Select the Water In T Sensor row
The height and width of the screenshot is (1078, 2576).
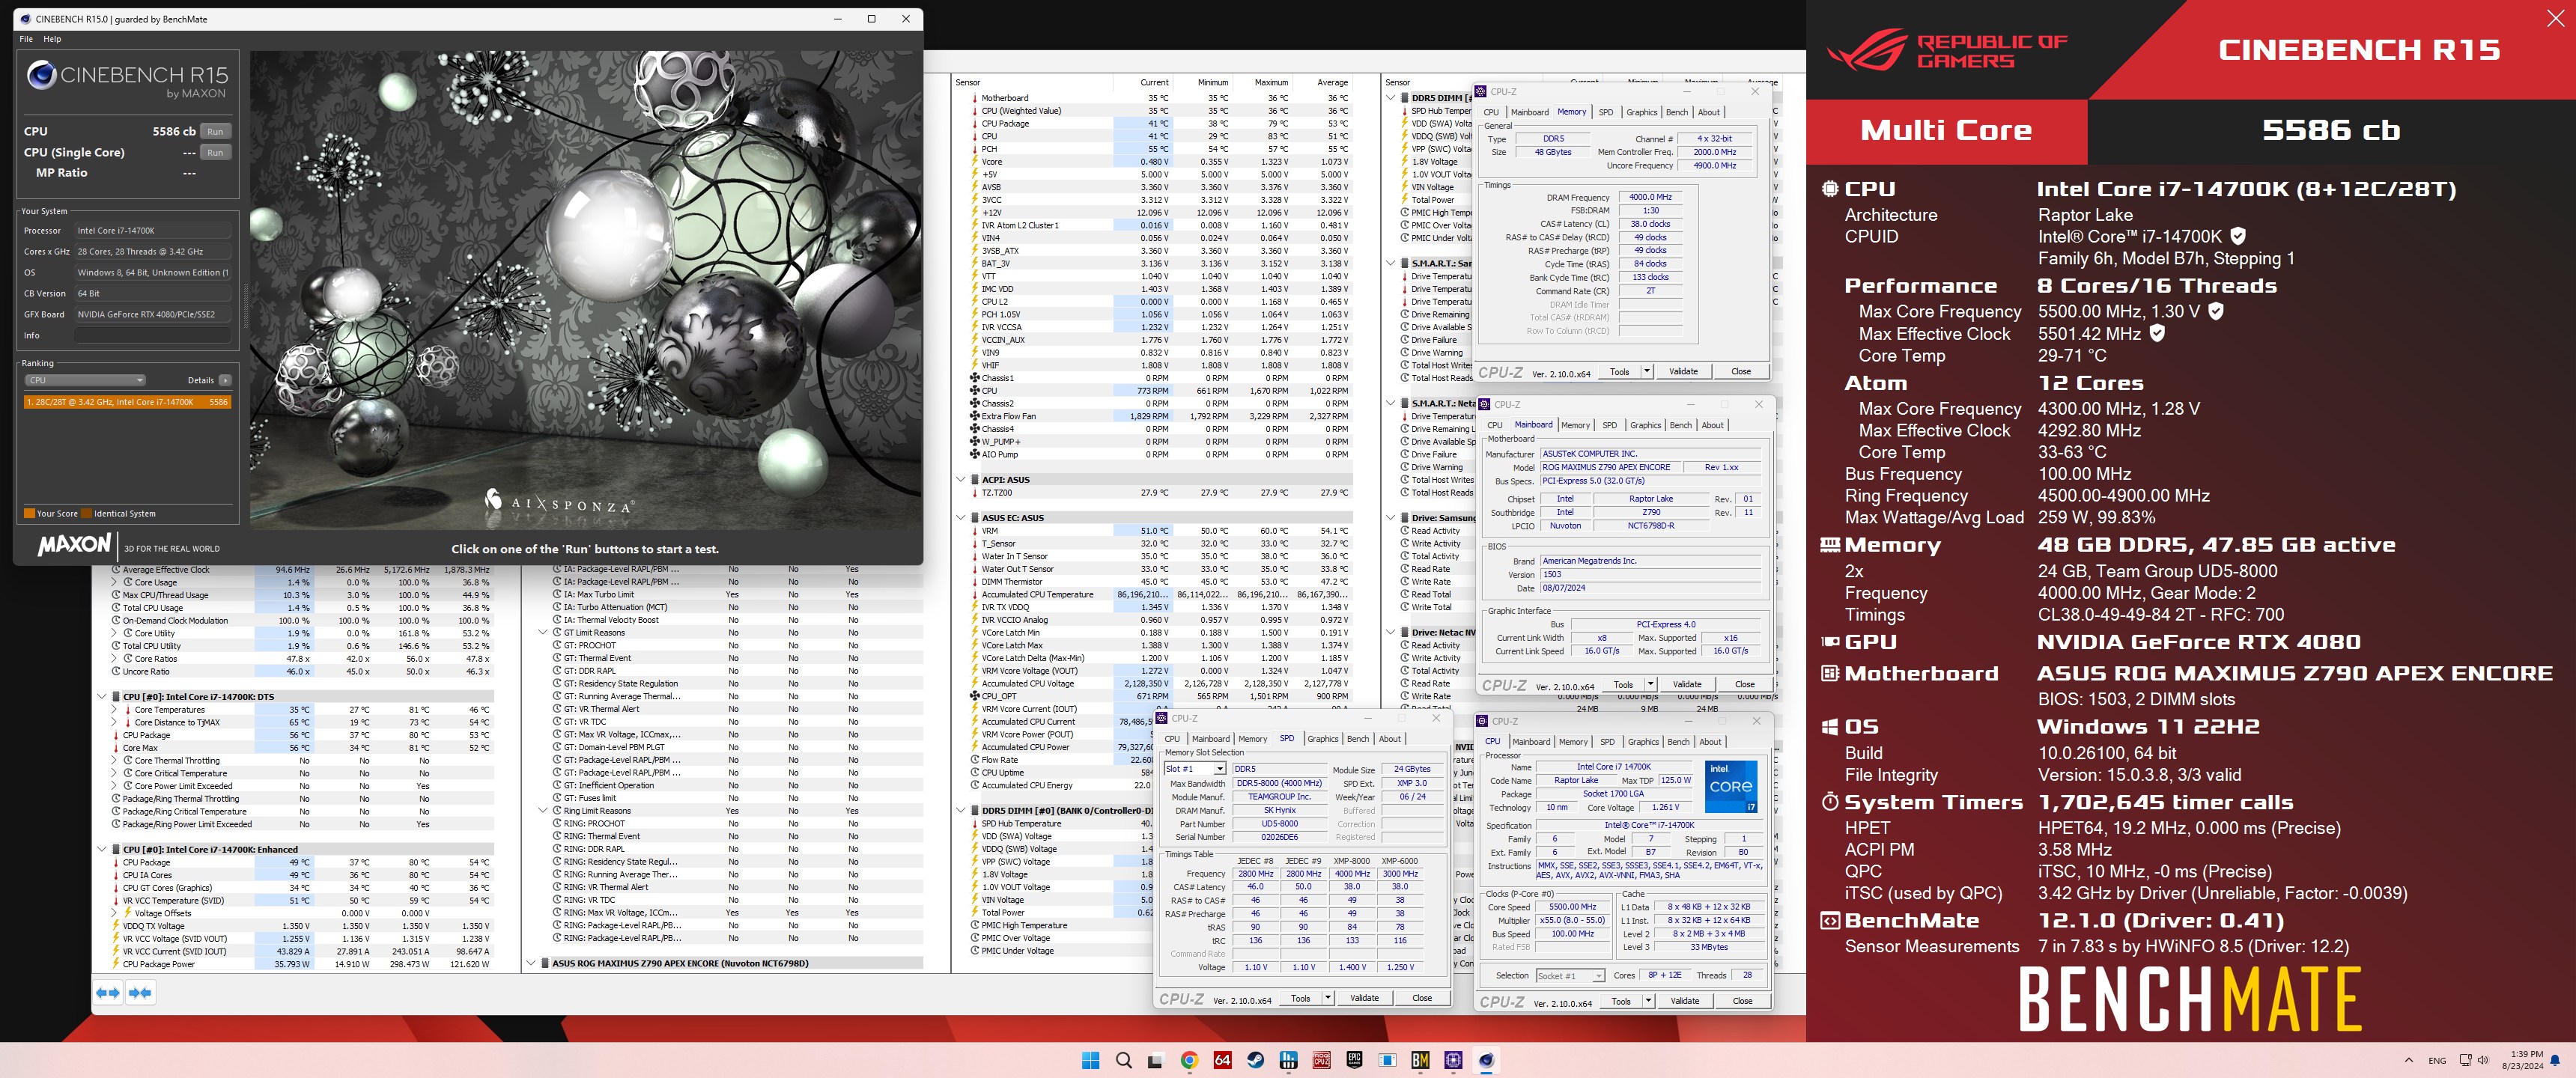1160,557
